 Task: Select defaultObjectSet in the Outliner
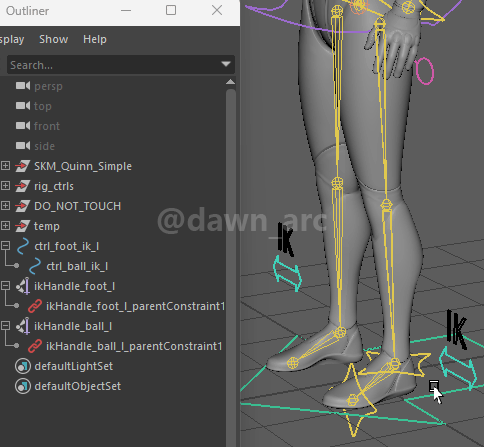(77, 386)
